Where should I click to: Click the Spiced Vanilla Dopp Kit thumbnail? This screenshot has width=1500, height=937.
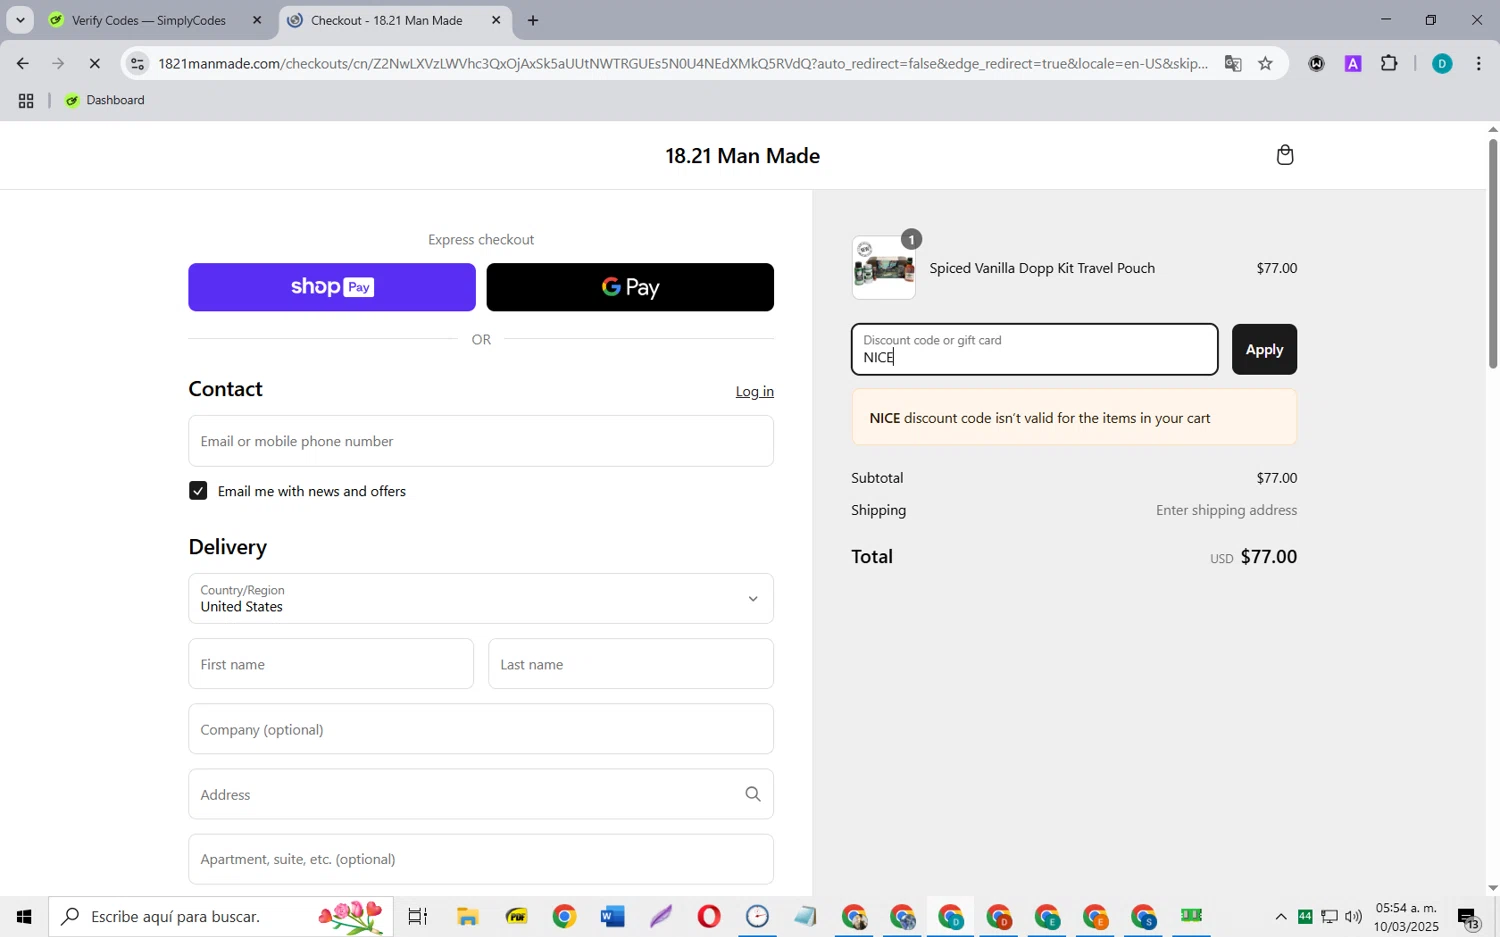click(x=884, y=268)
